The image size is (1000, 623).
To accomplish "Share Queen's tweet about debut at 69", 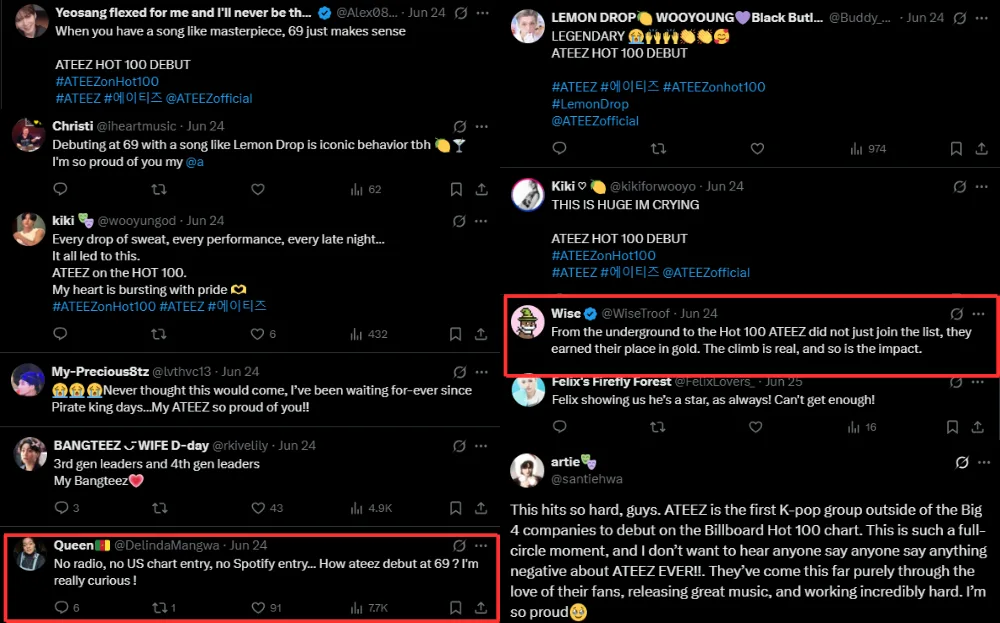I will coord(481,607).
